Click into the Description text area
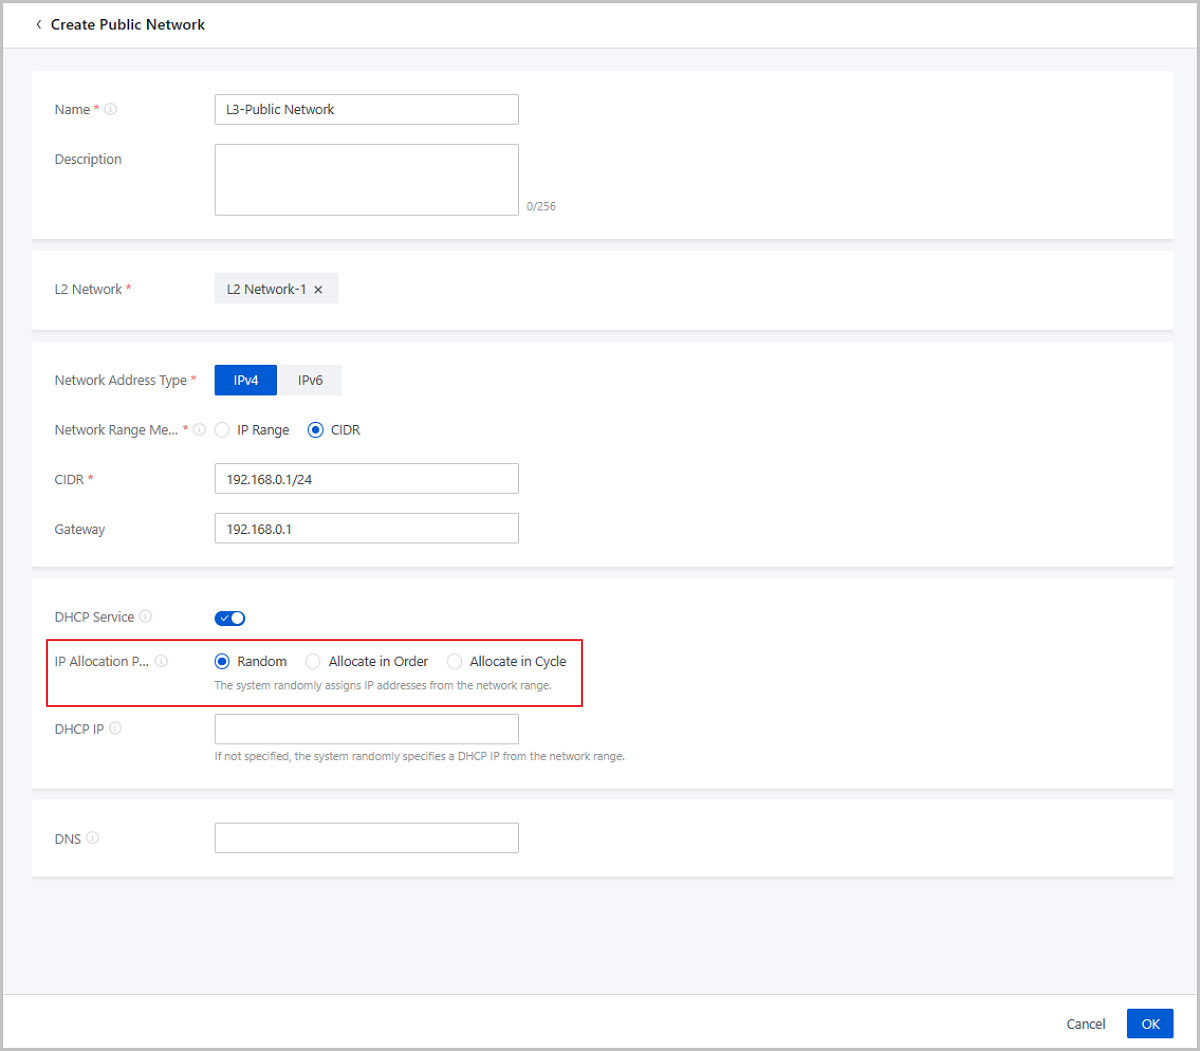 coord(366,180)
